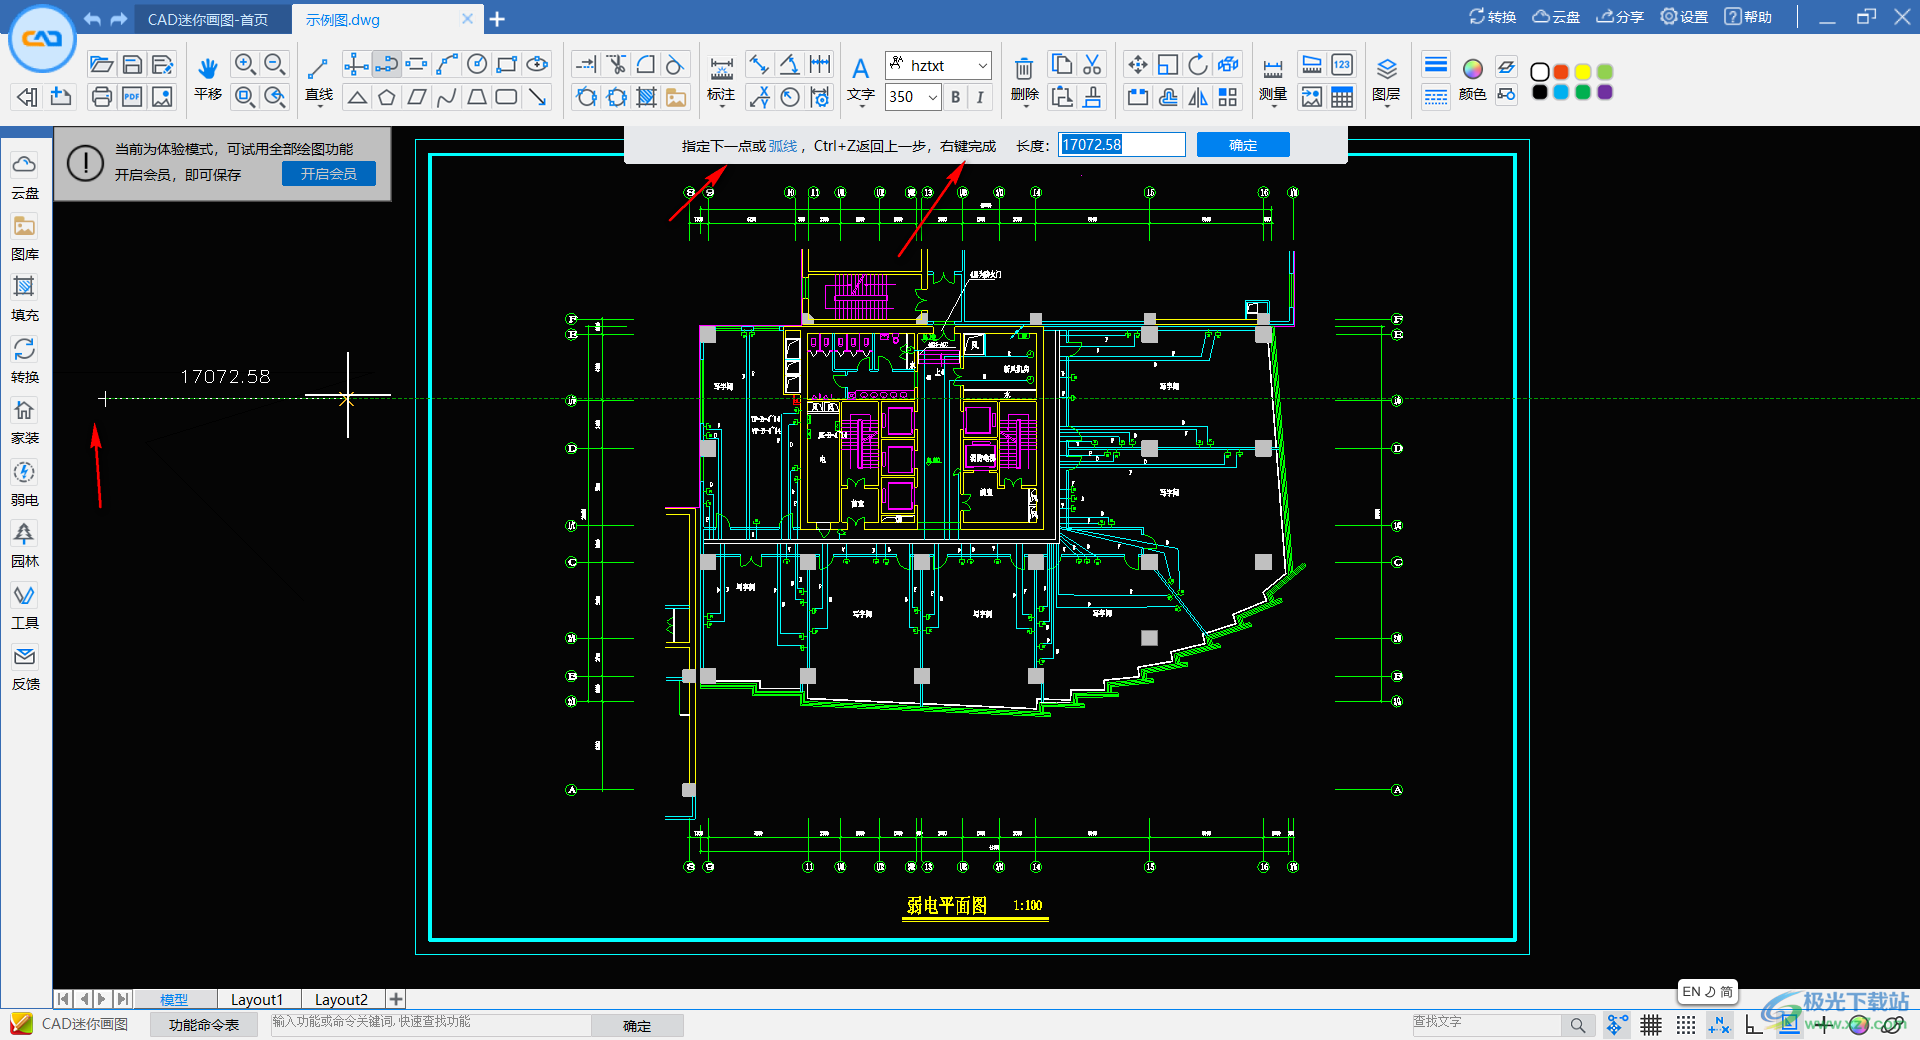This screenshot has width=1920, height=1040.
Task: Open the 设置 settings menu
Action: 1684,17
